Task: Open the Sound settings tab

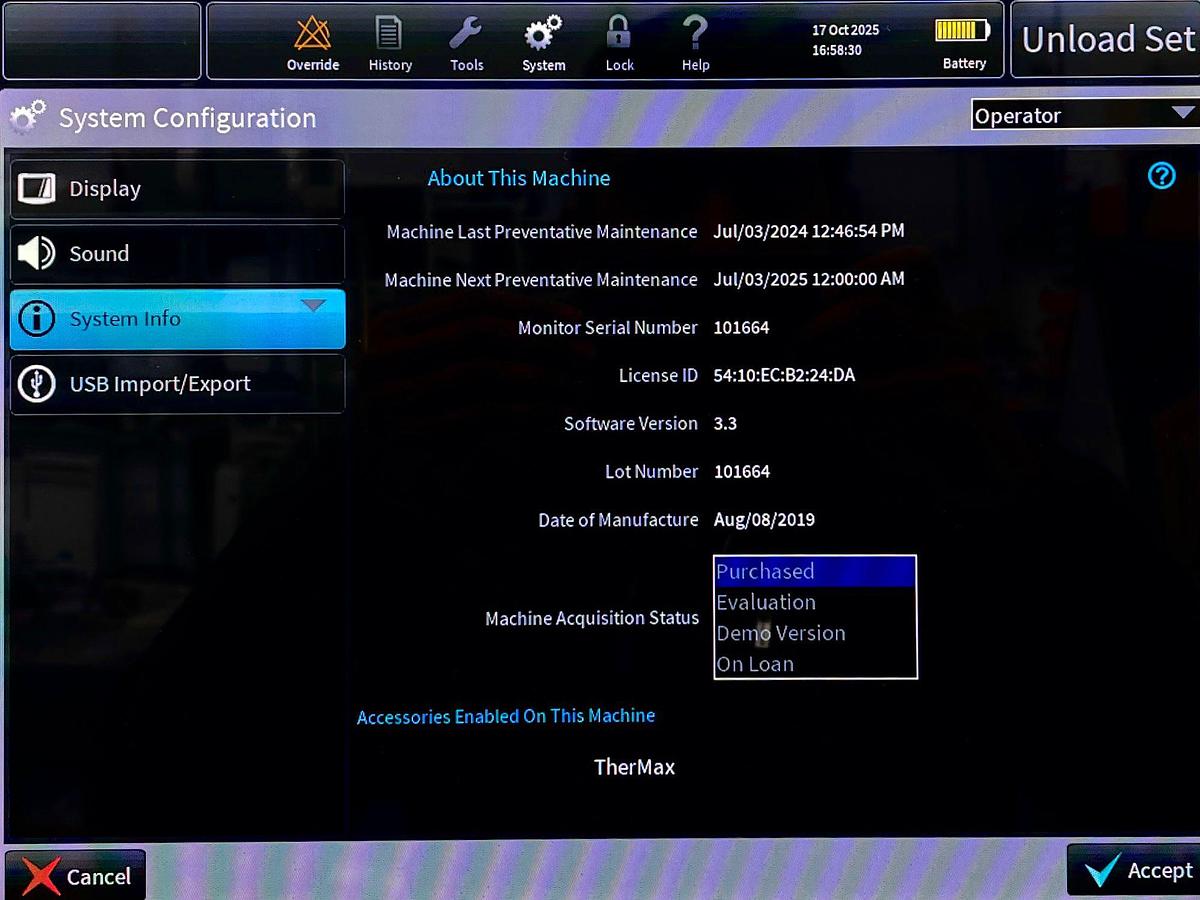Action: (x=177, y=254)
